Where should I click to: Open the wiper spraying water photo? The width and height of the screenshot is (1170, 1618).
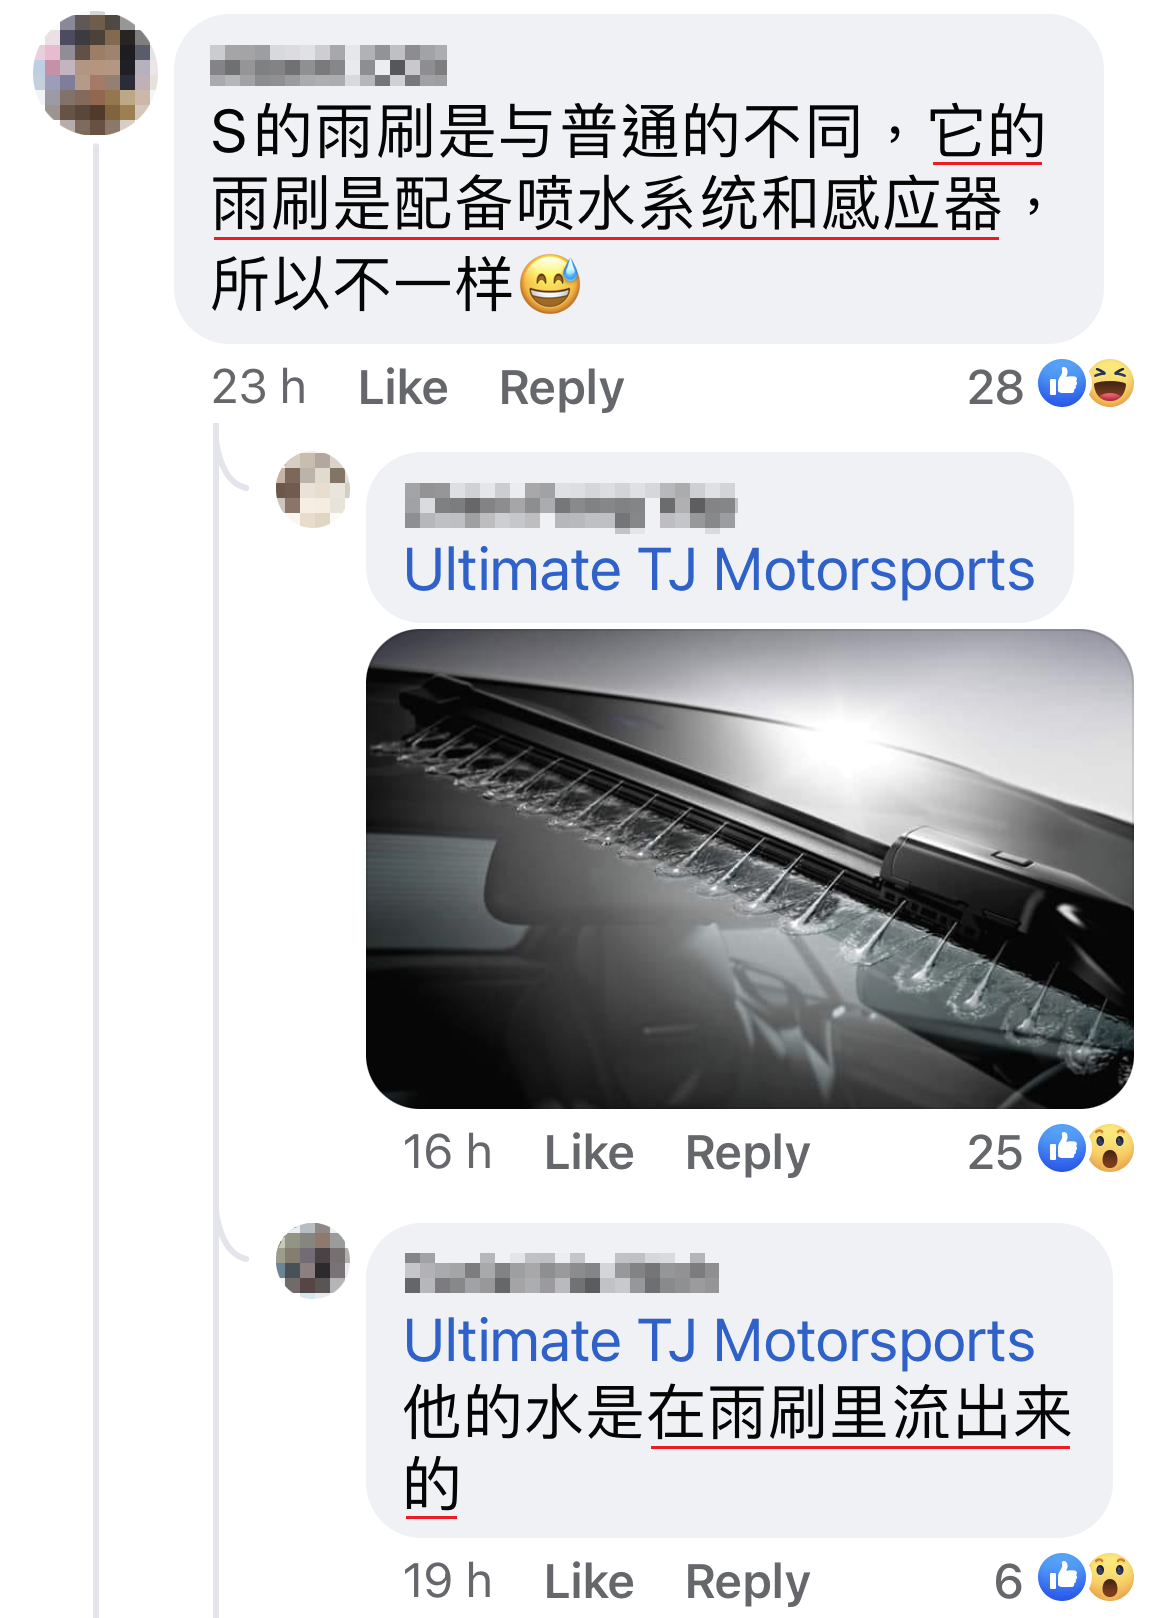(750, 868)
